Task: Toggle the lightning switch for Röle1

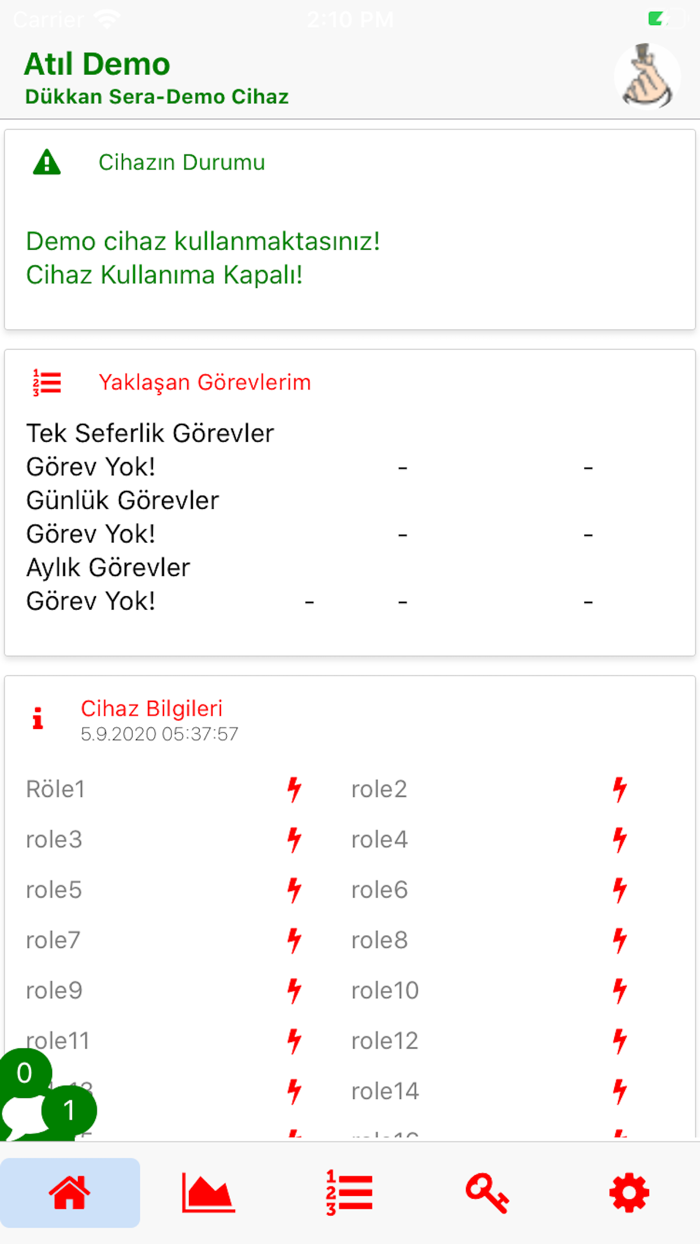Action: [x=293, y=789]
